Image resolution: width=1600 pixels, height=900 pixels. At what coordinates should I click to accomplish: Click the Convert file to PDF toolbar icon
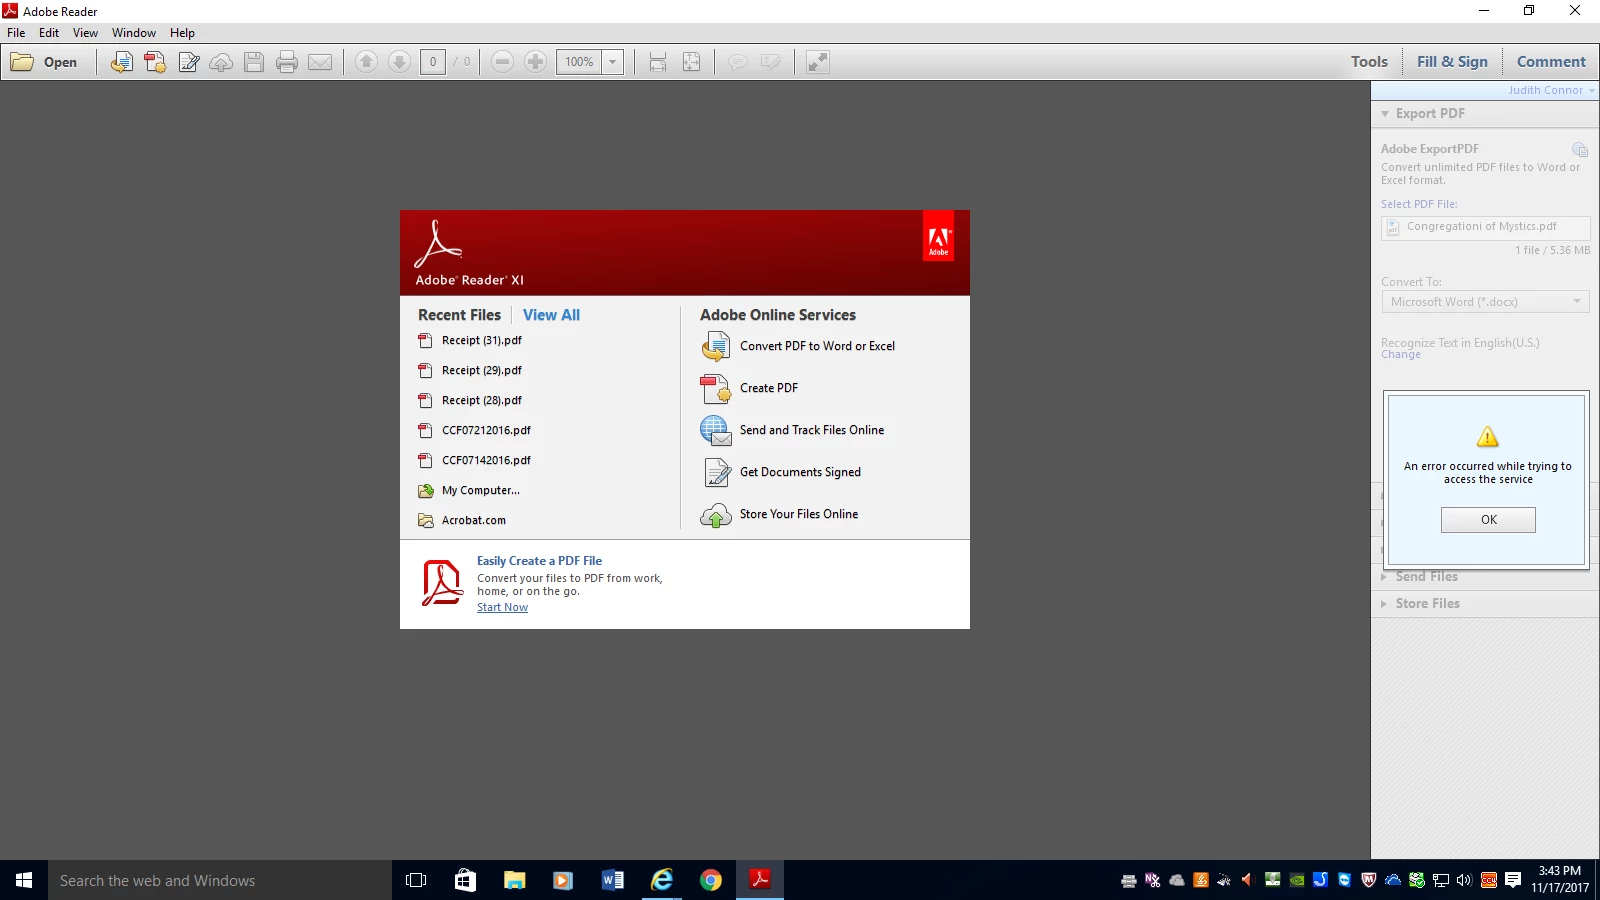coord(122,62)
